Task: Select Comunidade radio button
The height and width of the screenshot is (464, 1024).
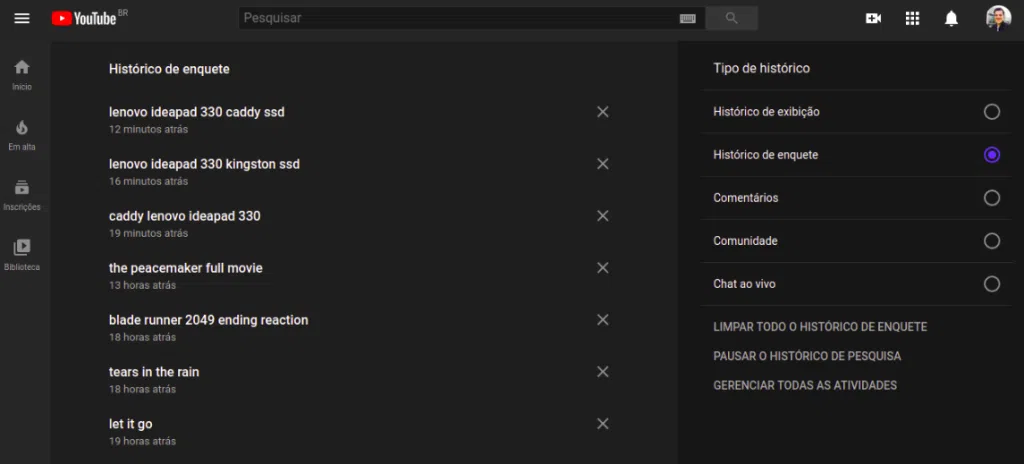Action: pos(991,241)
